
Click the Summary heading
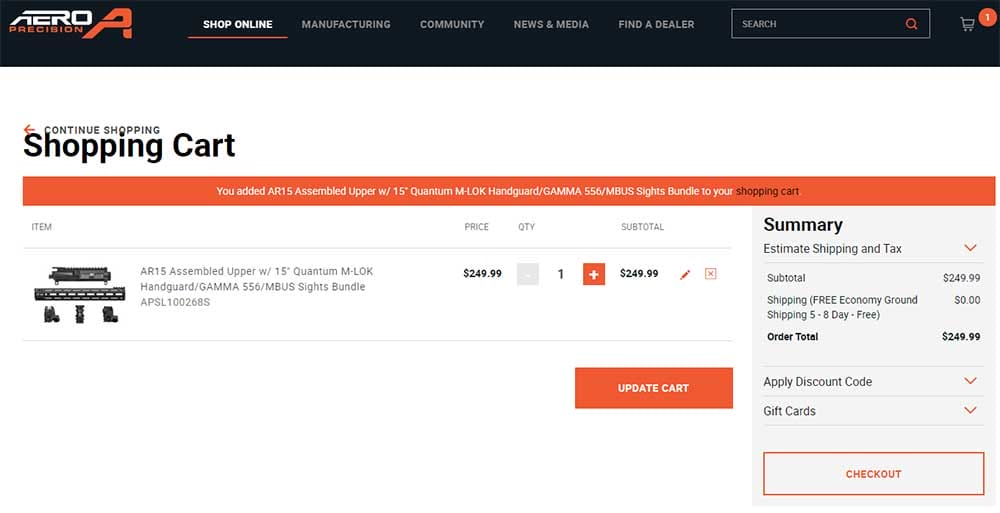click(803, 225)
